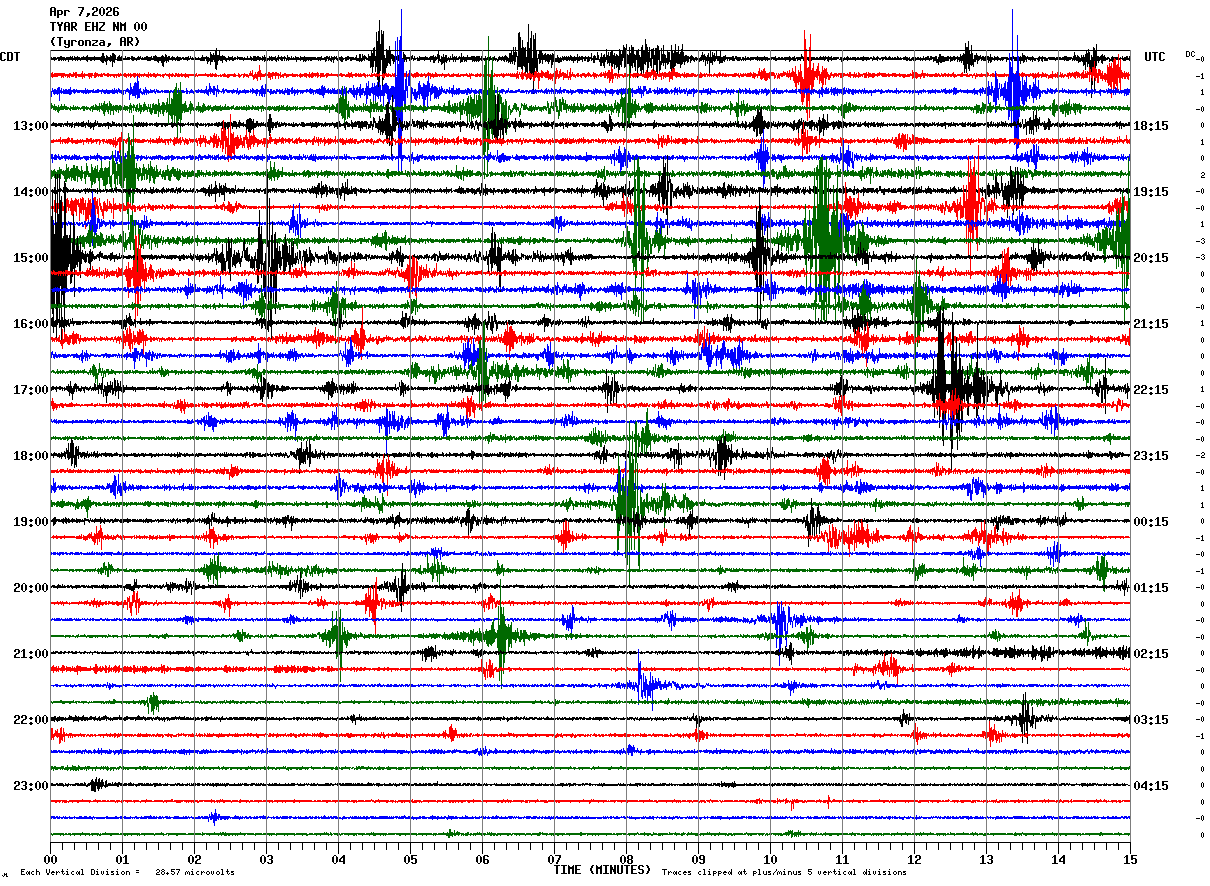This screenshot has height=886, width=1210.
Task: Click minute tick label 07 on time axis
Action: pos(554,859)
